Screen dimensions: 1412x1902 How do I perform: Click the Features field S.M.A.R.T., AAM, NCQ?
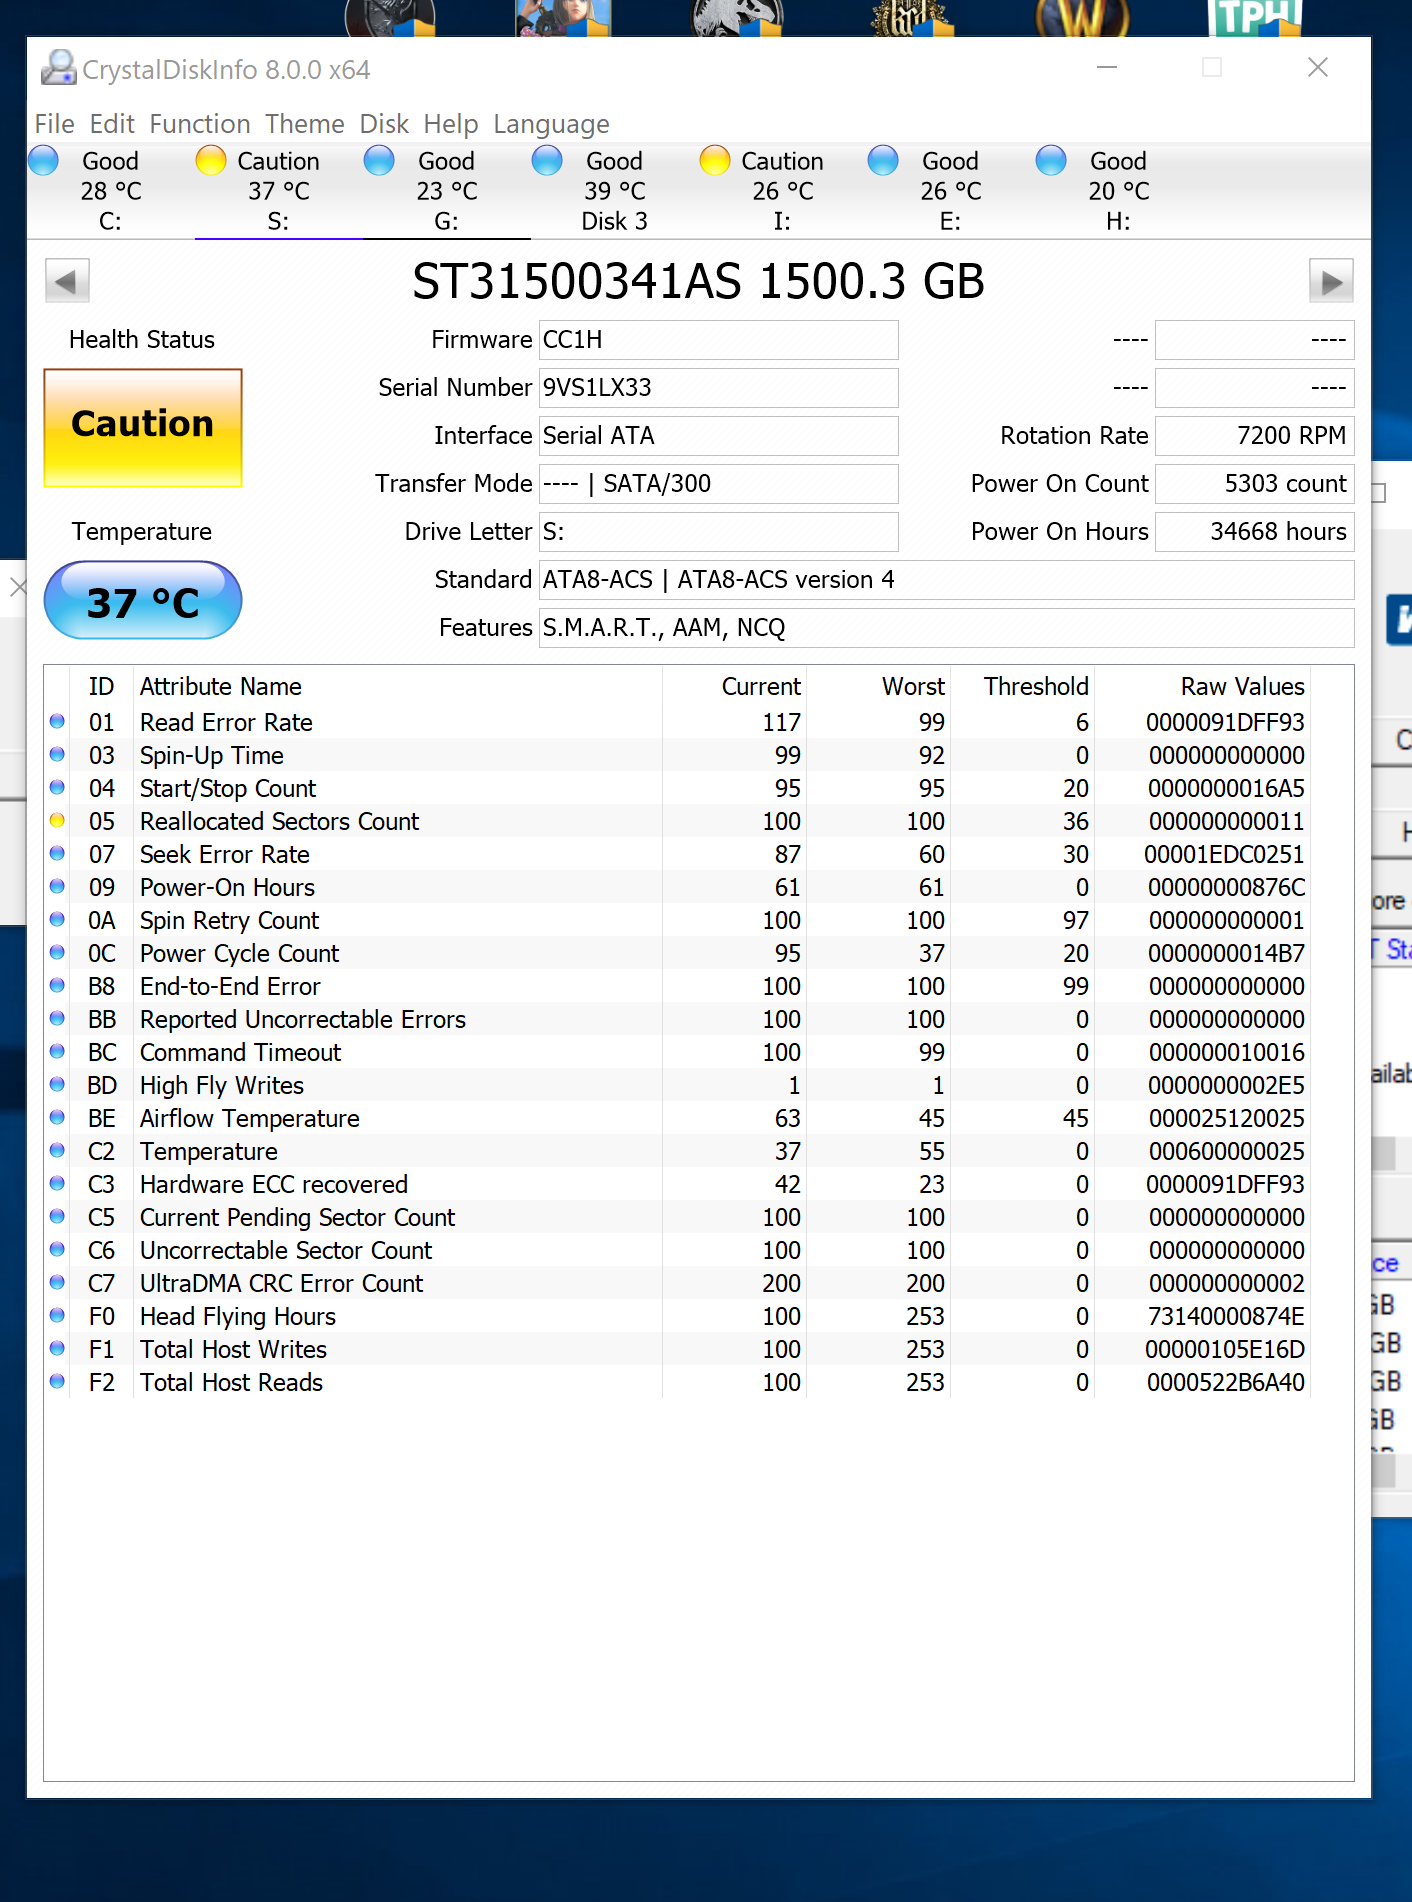point(946,628)
